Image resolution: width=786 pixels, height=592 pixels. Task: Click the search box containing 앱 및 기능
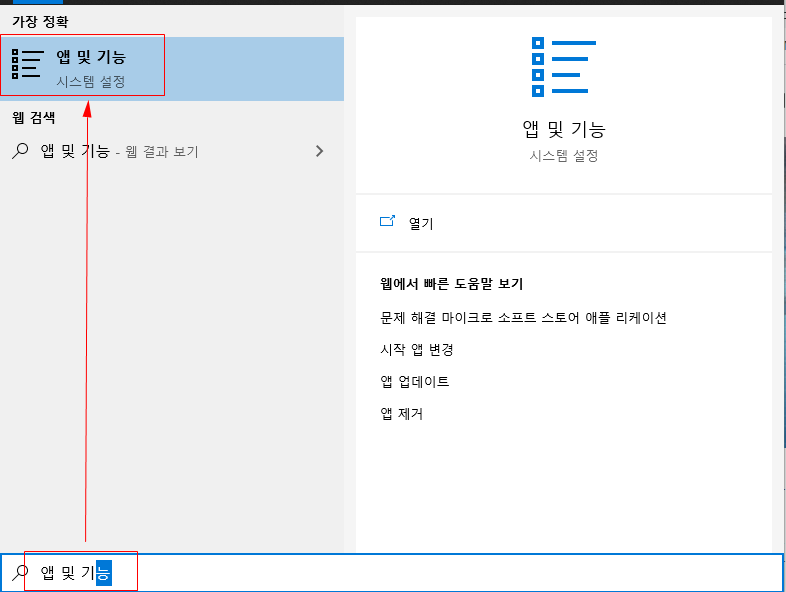coord(392,572)
